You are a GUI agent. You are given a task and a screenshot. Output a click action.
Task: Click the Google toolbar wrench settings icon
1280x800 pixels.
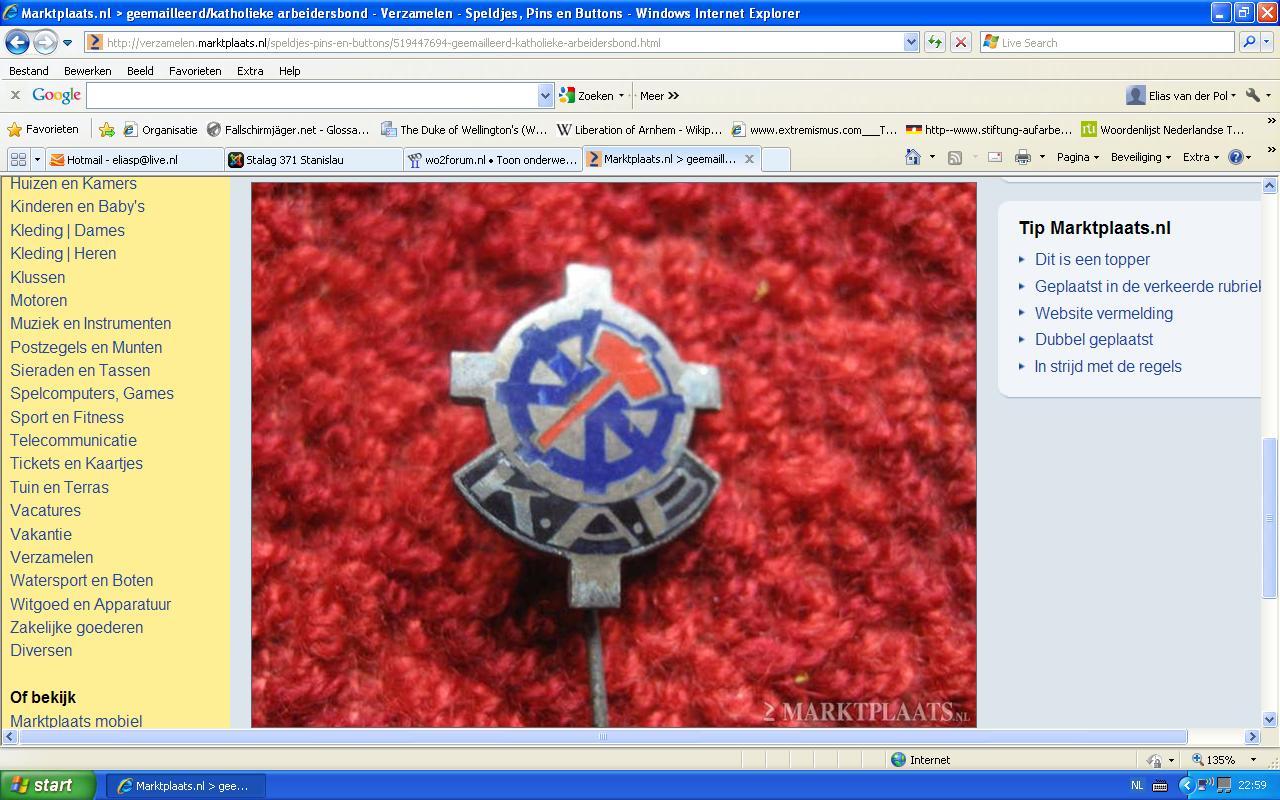pyautogui.click(x=1252, y=95)
